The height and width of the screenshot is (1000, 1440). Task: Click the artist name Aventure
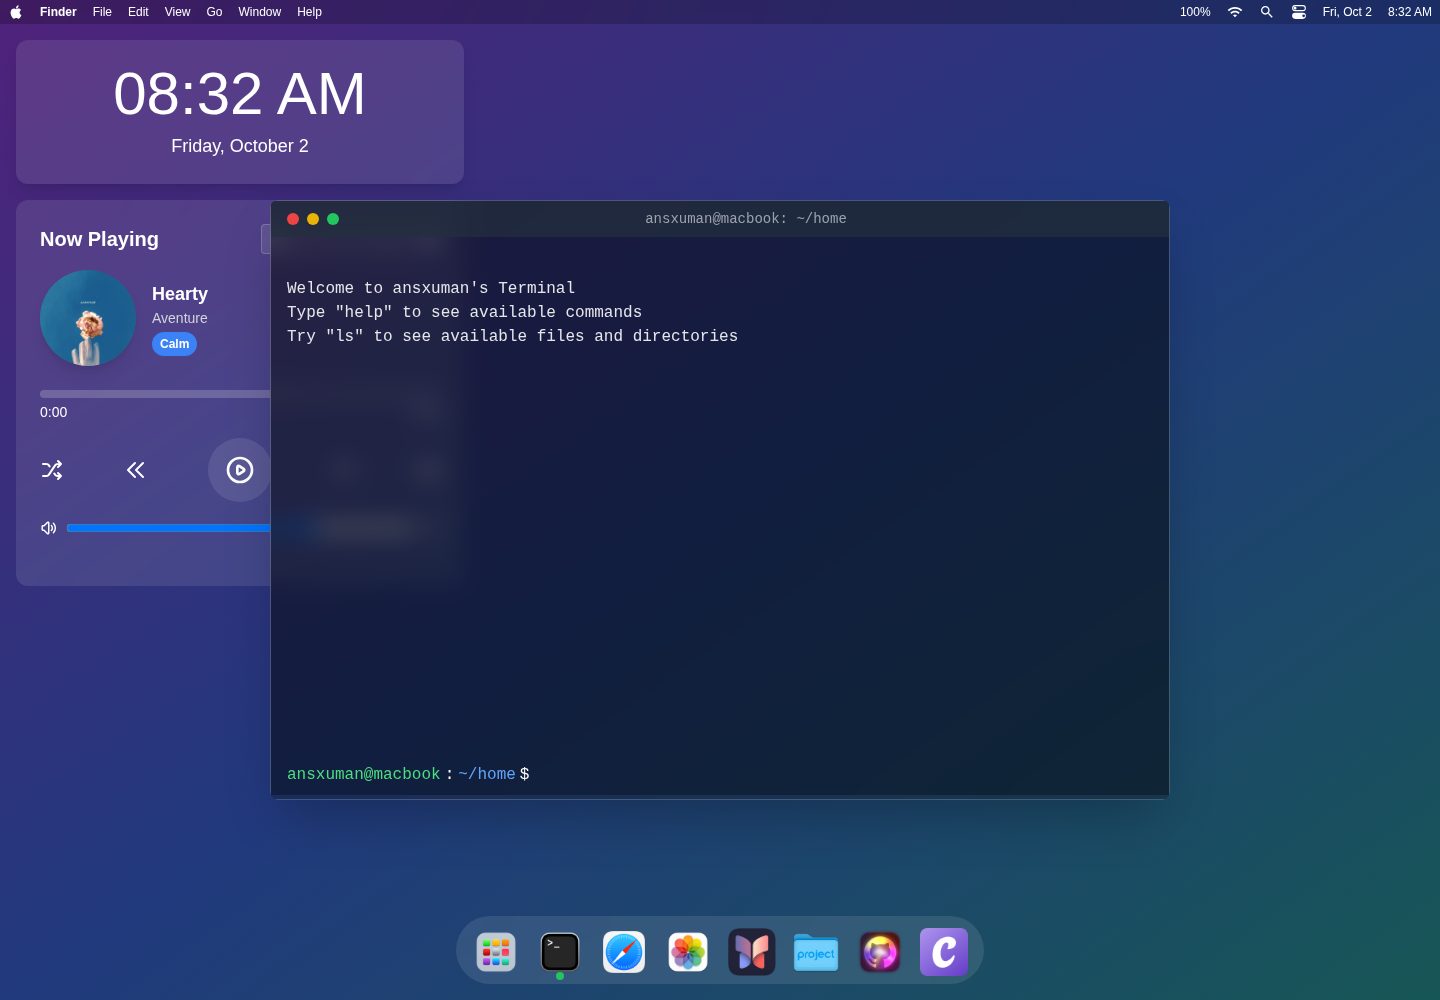coord(180,318)
